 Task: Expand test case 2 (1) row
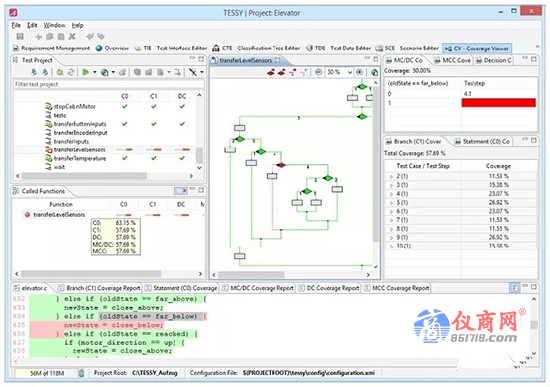391,176
